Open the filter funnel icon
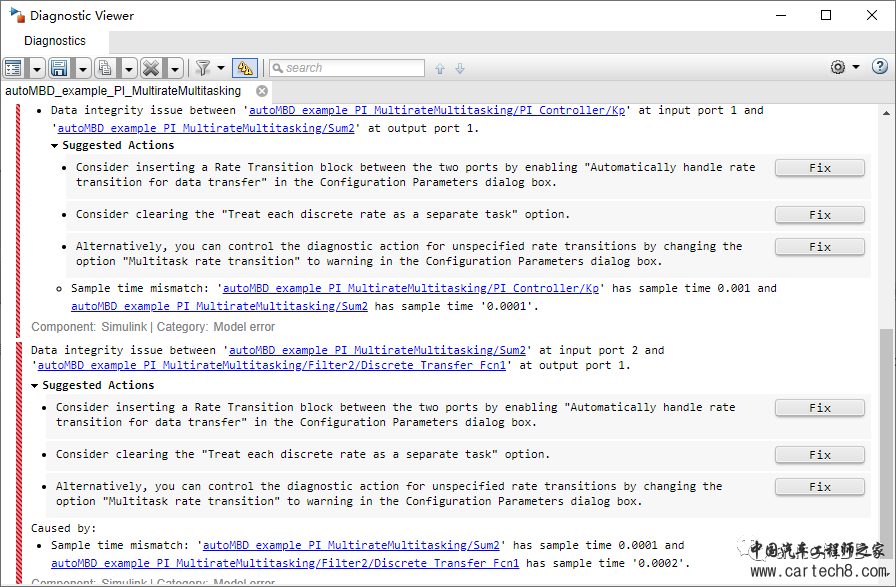The image size is (896, 587). (203, 68)
